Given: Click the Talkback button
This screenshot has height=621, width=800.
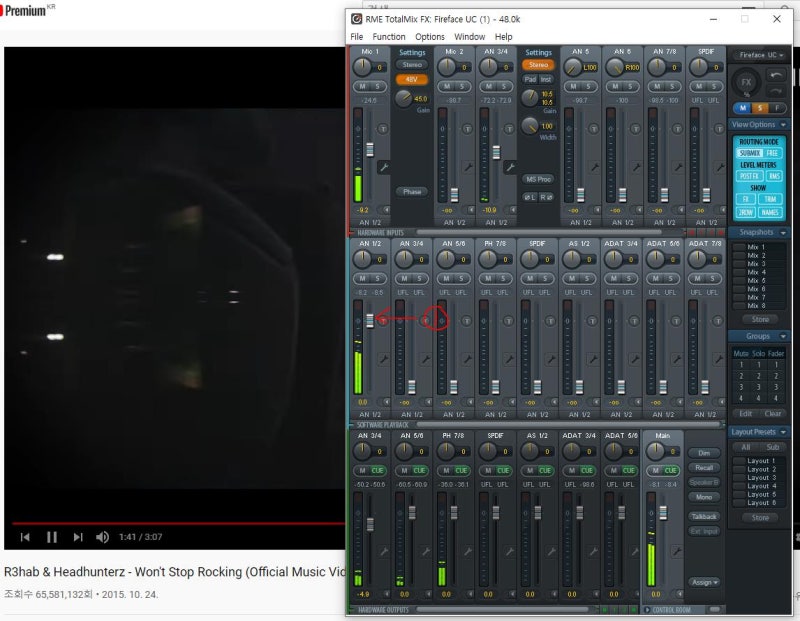Looking at the screenshot, I should (x=704, y=516).
